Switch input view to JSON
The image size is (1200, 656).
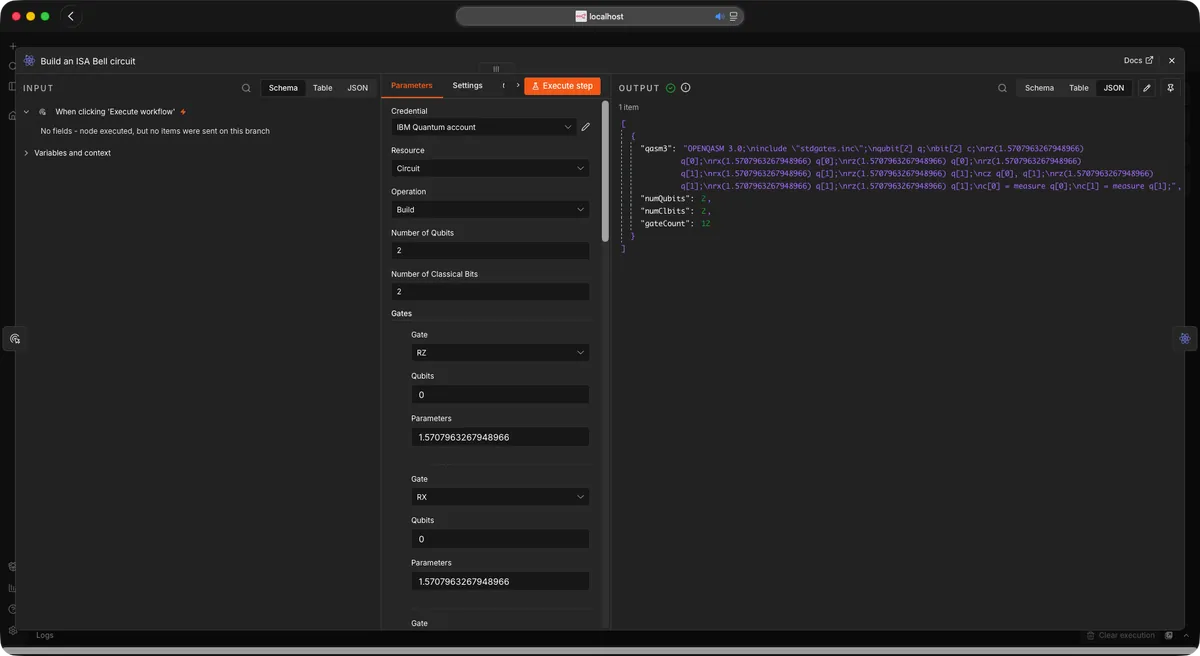357,88
